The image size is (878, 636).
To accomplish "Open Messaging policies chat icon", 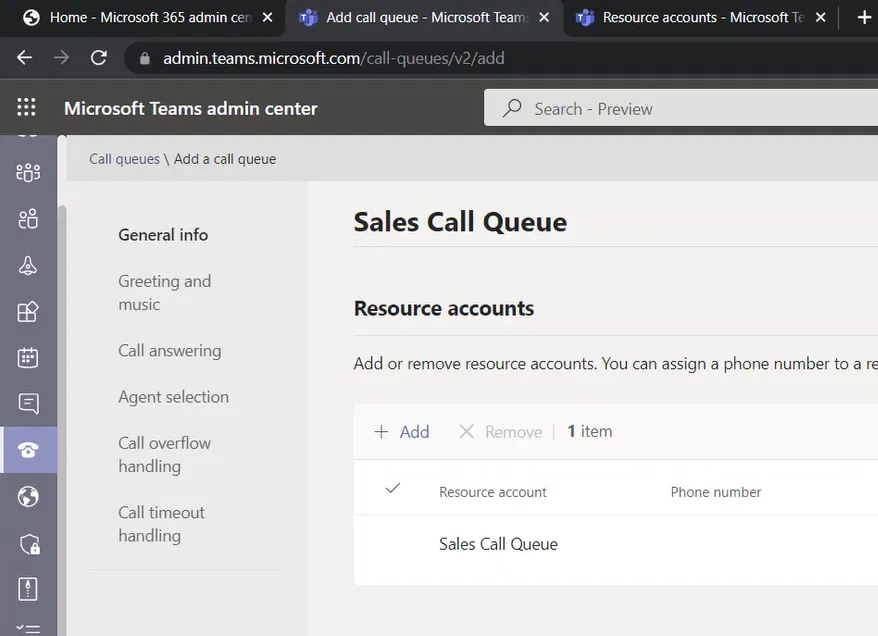I will [28, 403].
